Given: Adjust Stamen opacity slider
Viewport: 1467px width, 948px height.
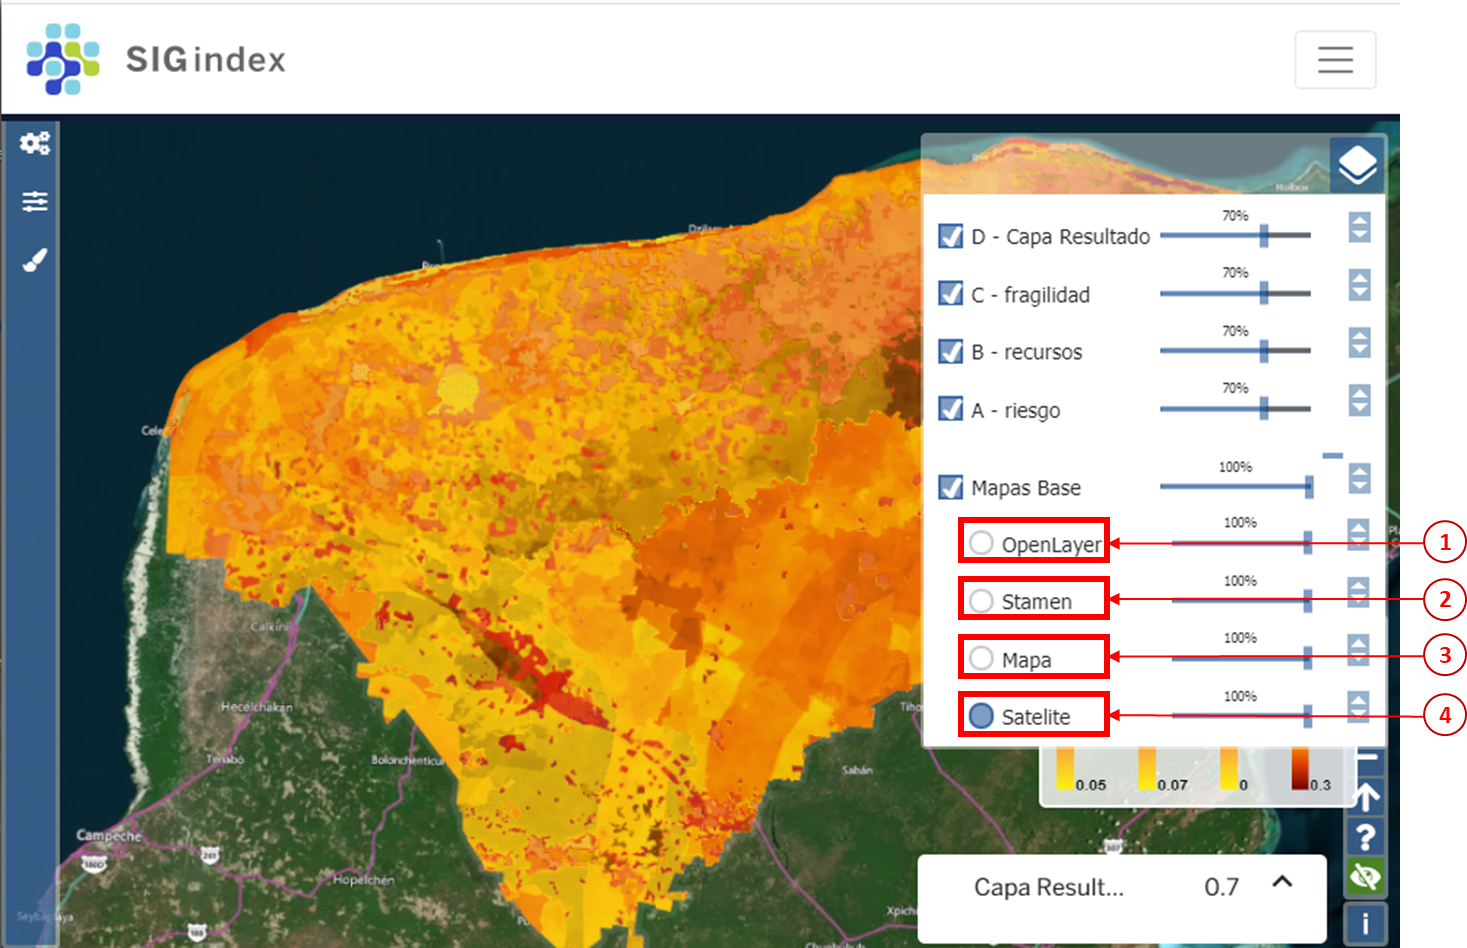Looking at the screenshot, I should [x=1242, y=601].
